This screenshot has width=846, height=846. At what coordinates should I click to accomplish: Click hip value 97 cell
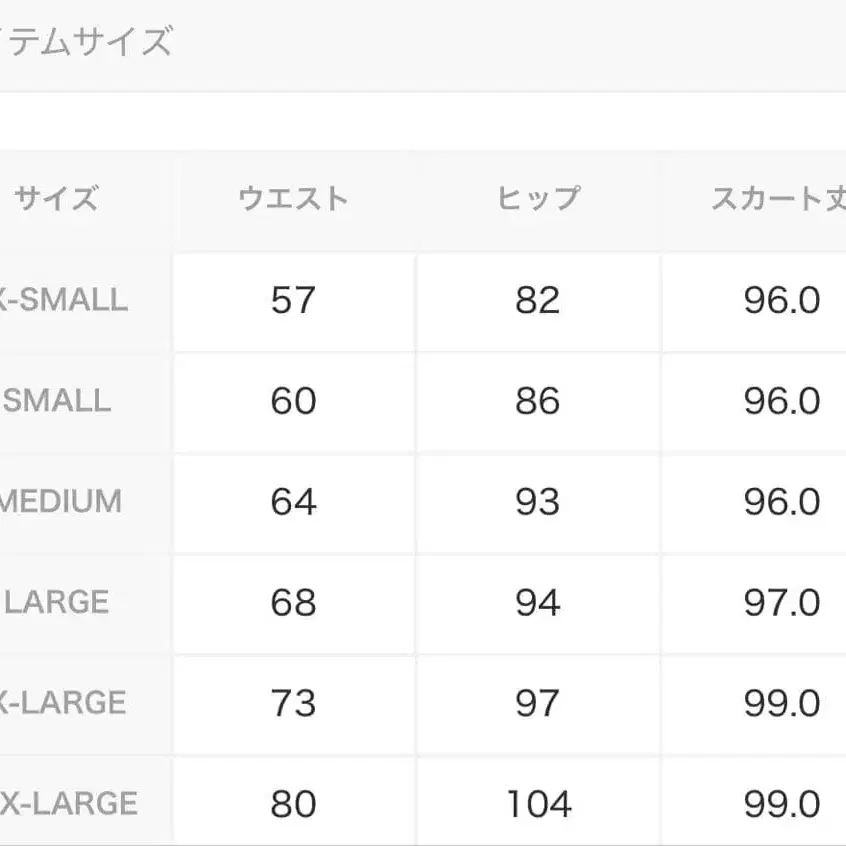(x=538, y=703)
